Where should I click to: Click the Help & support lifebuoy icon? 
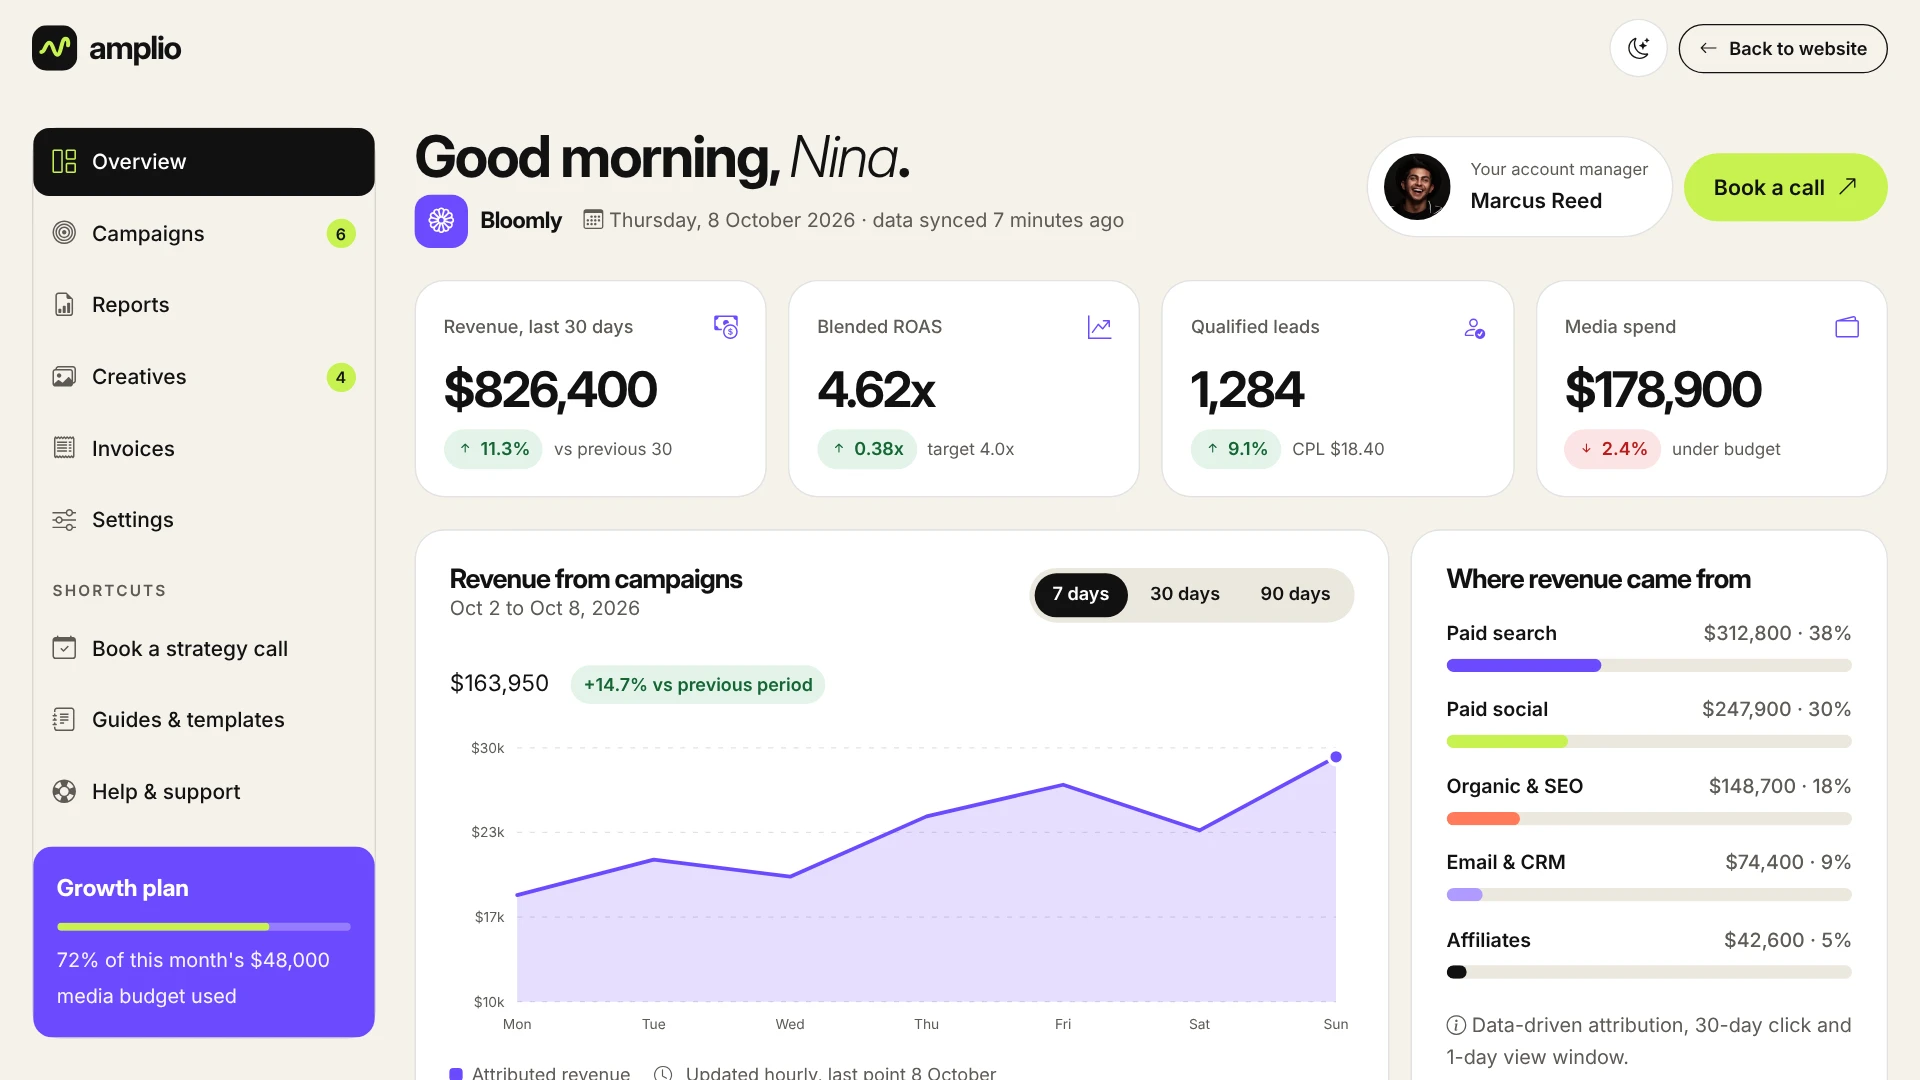(64, 791)
